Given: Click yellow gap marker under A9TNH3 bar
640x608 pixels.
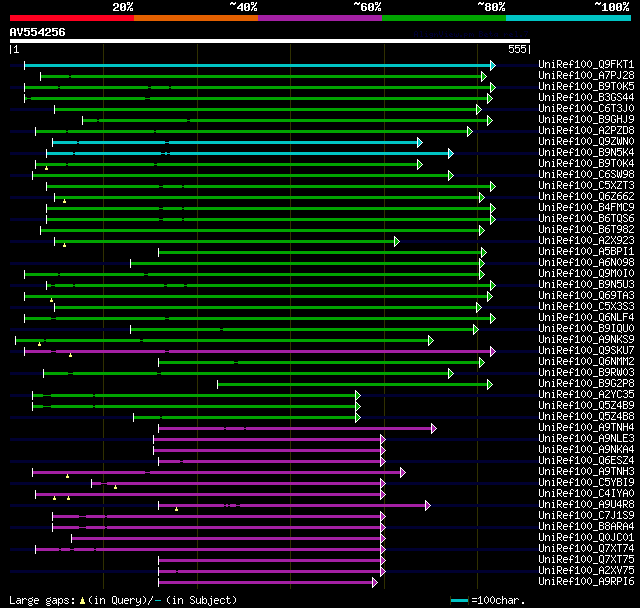Looking at the screenshot, I should [x=68, y=476].
